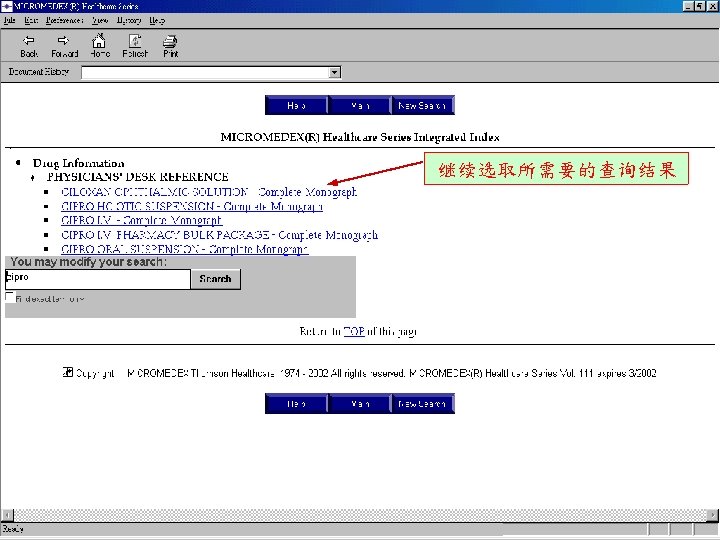Expand the Document History dropdown arrow
Screen dimensions: 720x540
(x=335, y=73)
